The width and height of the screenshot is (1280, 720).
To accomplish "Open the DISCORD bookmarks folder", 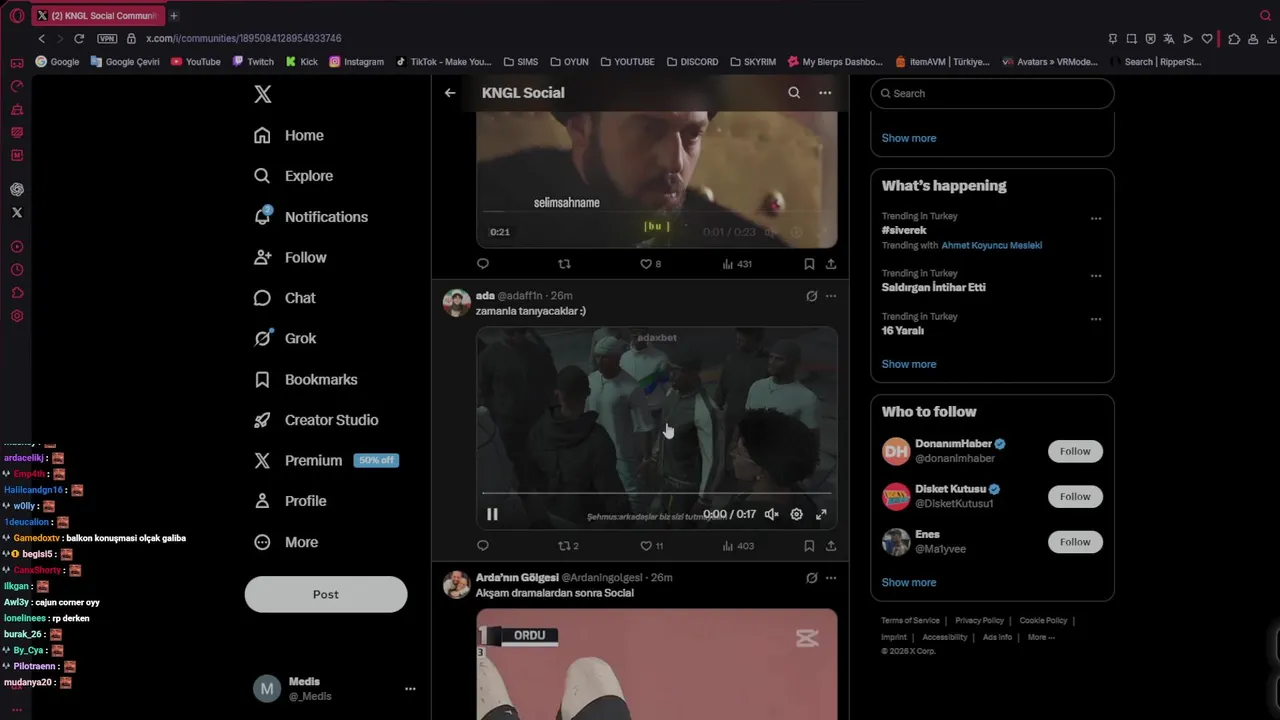I will tap(692, 62).
